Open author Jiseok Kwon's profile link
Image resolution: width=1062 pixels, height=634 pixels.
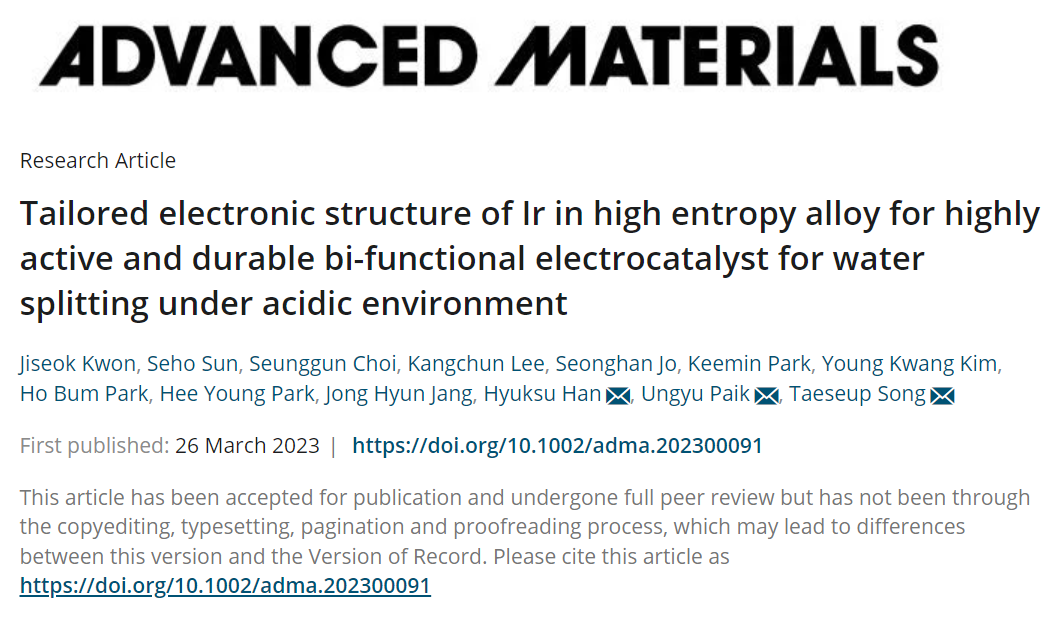tap(78, 364)
